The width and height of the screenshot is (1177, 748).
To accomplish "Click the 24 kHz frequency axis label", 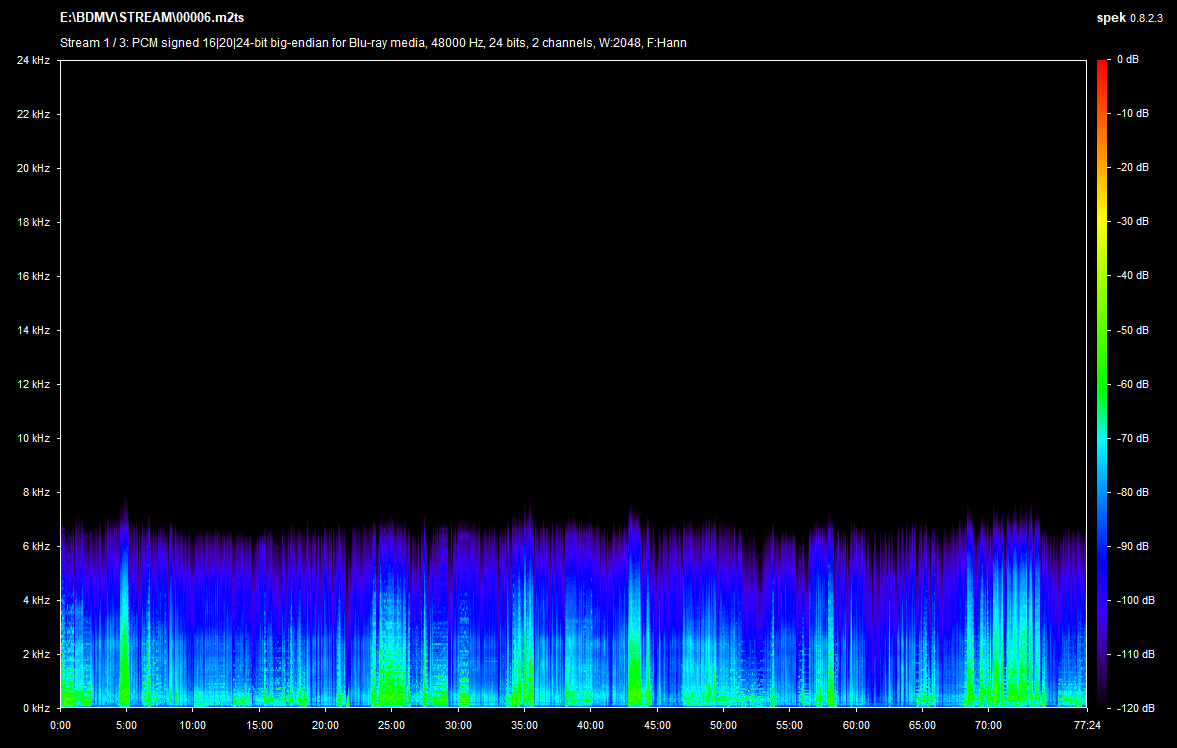I will point(33,61).
